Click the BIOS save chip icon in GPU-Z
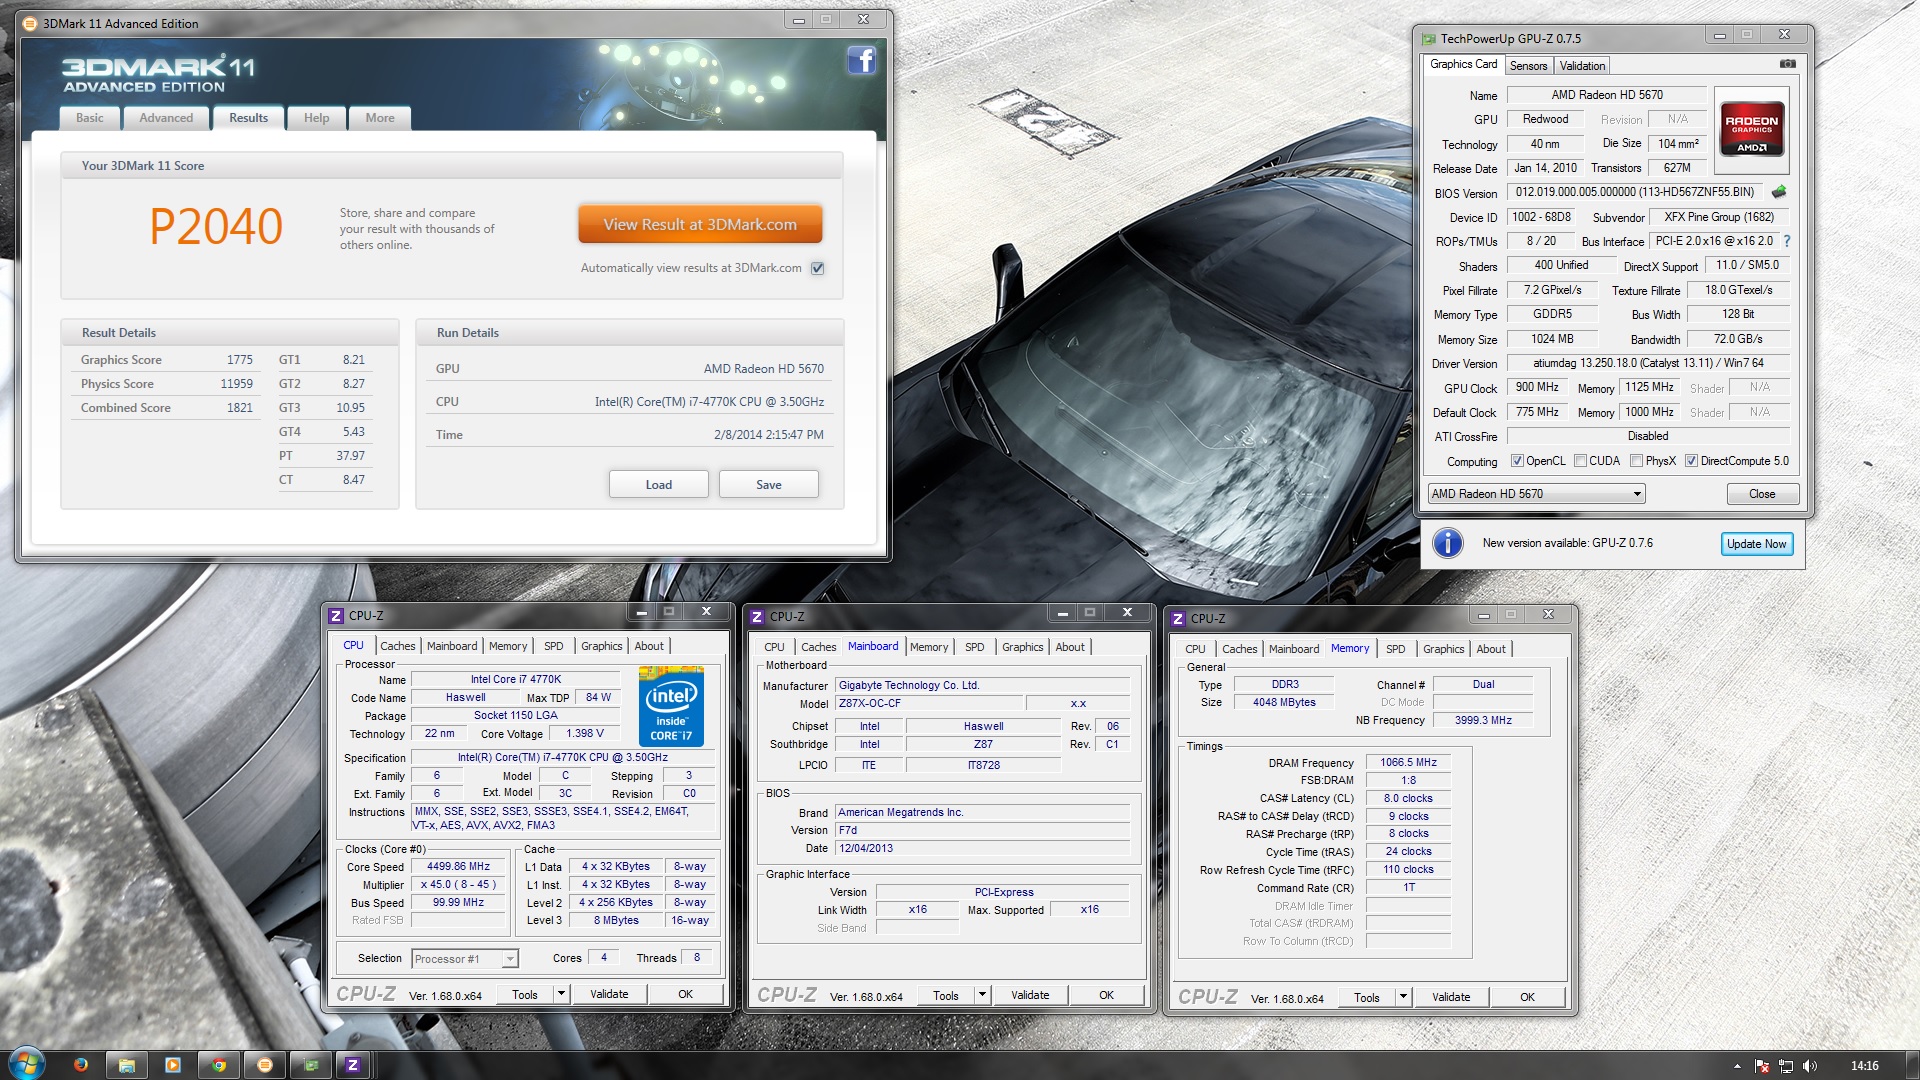Viewport: 1920px width, 1080px height. (x=1779, y=192)
